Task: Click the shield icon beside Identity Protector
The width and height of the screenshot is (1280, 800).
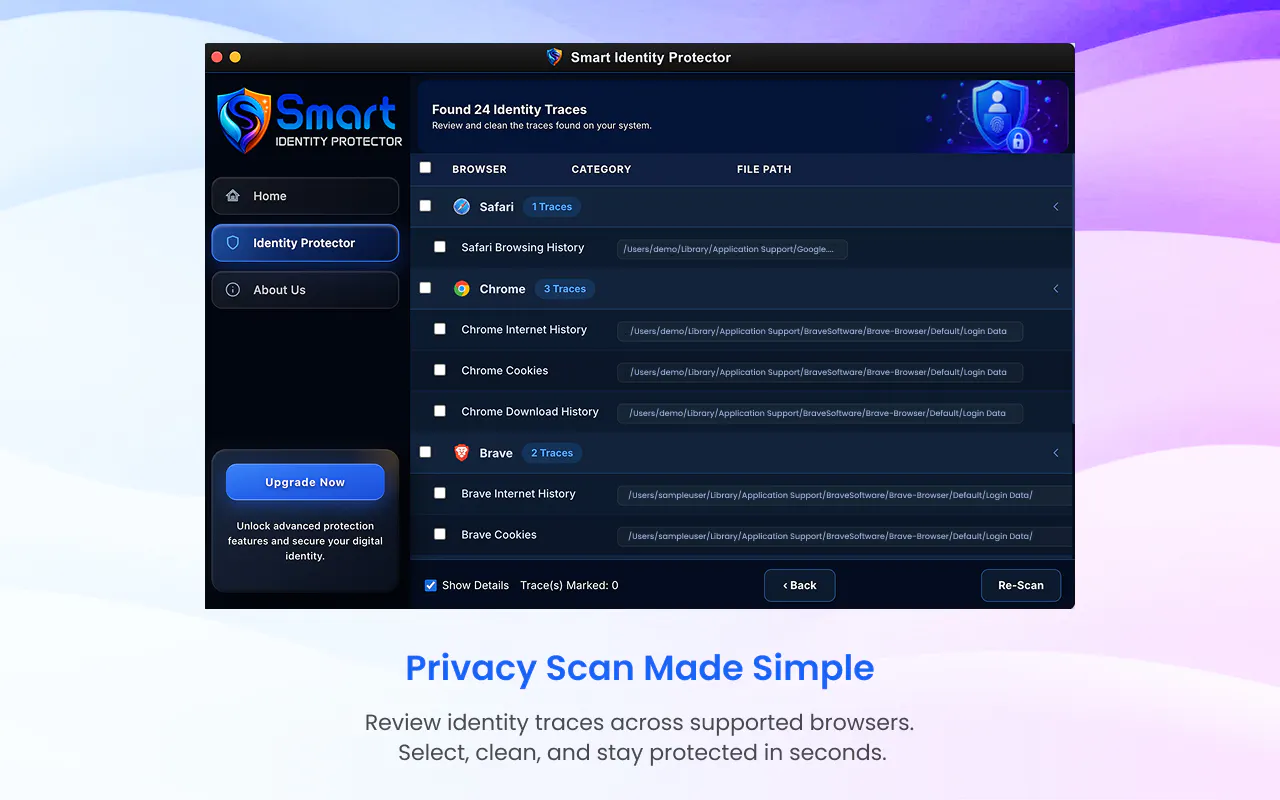Action: [233, 243]
